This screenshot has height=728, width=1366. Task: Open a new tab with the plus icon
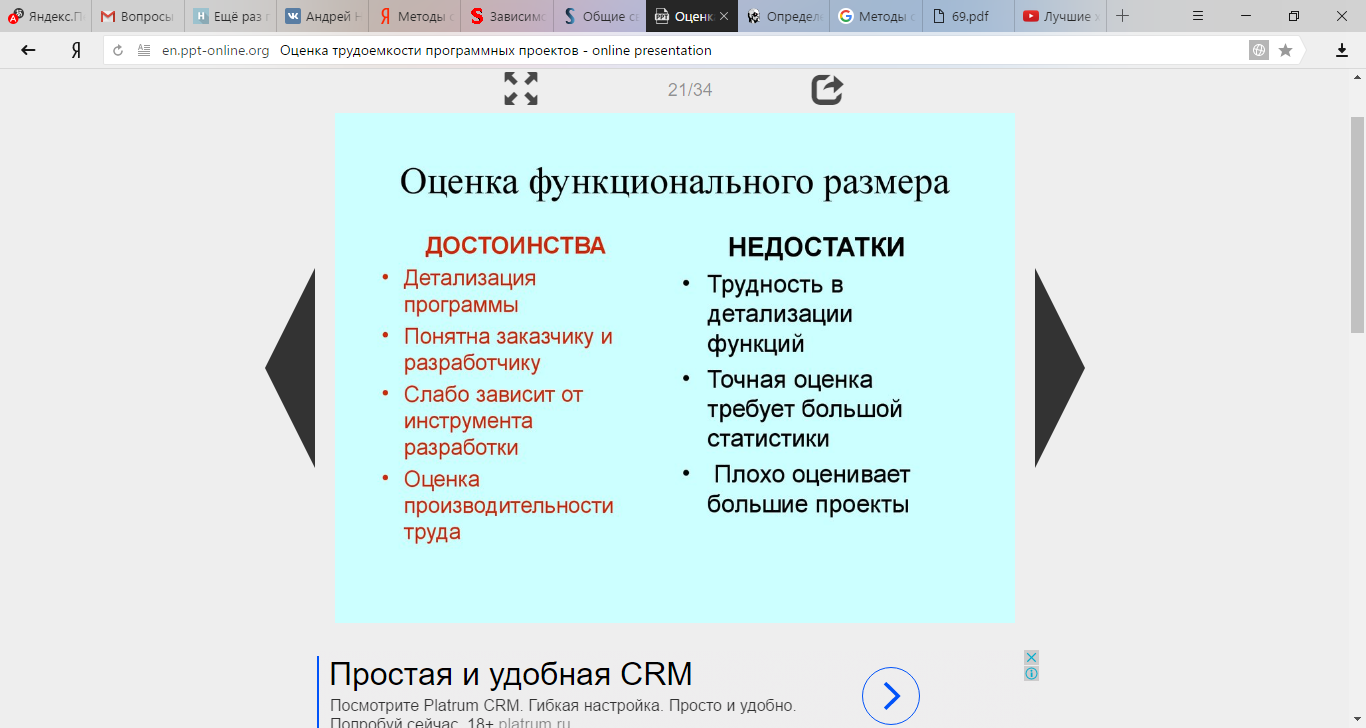(x=1123, y=16)
